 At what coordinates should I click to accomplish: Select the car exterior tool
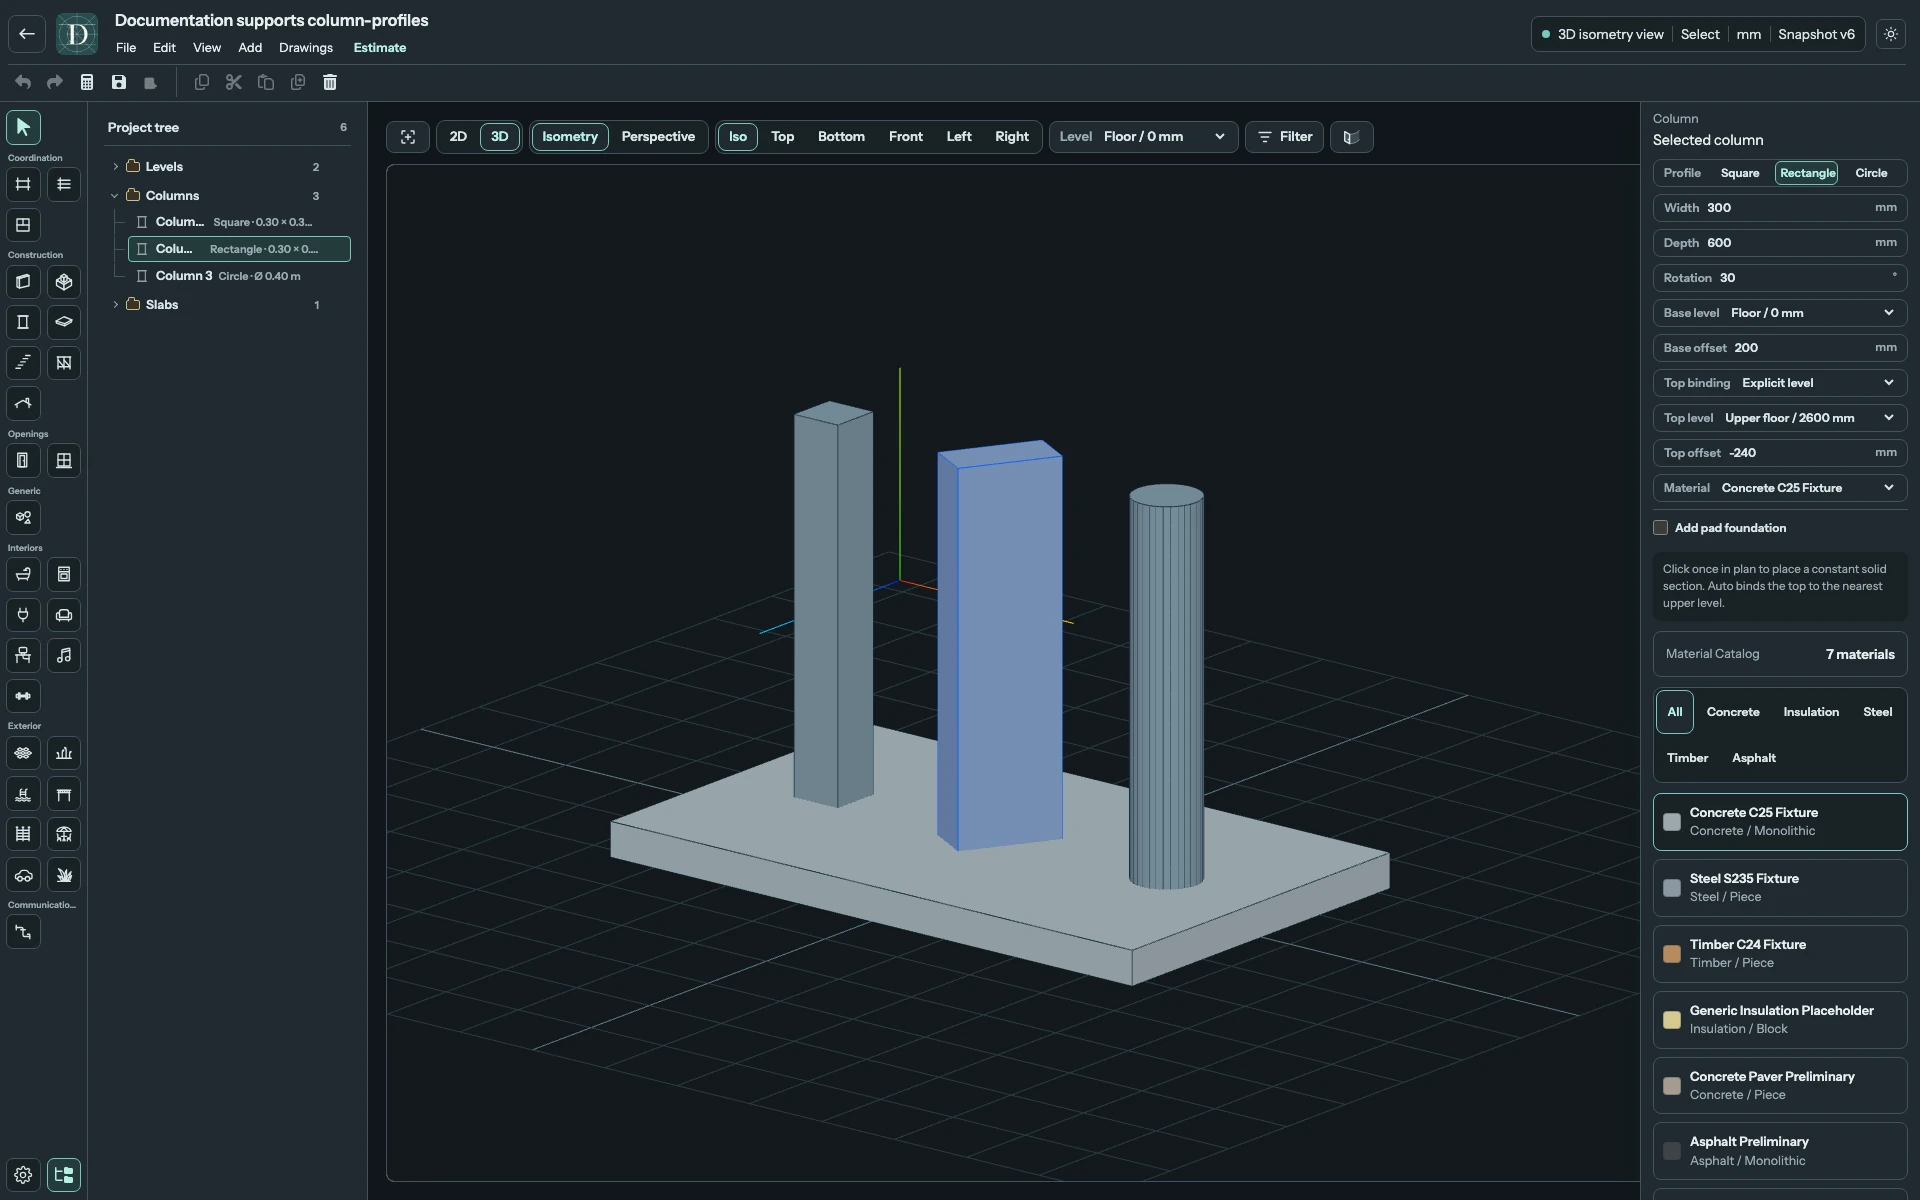click(23, 875)
